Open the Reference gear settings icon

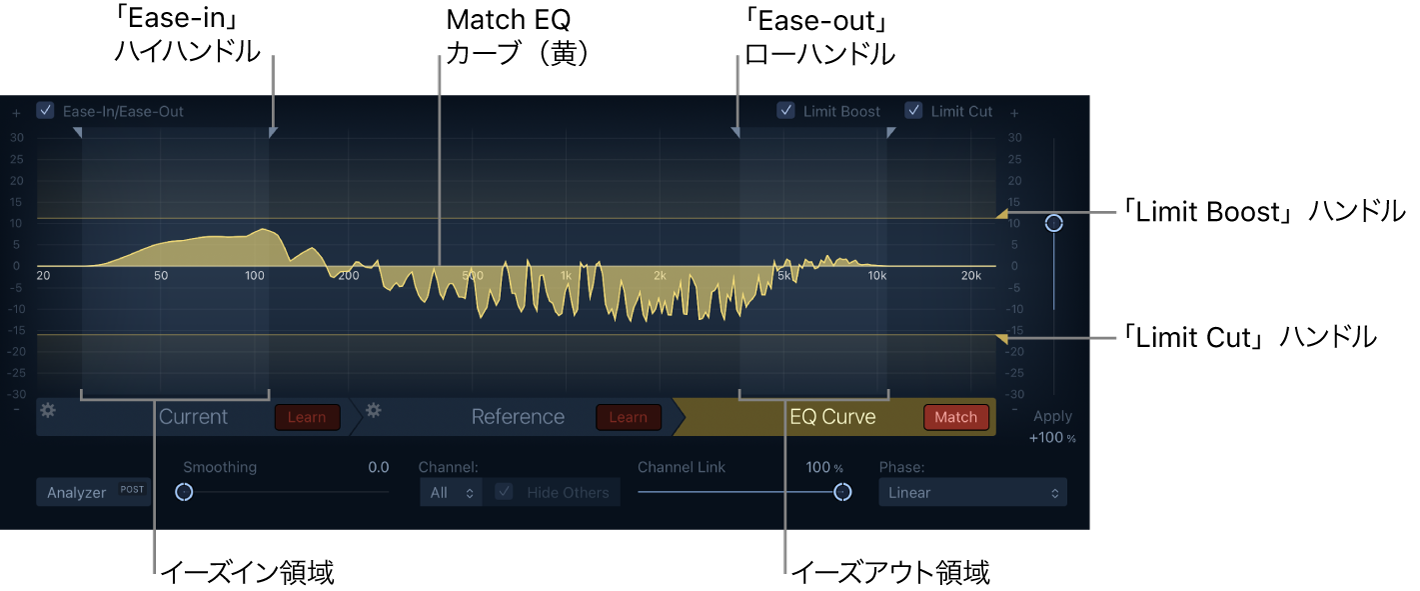pos(373,410)
